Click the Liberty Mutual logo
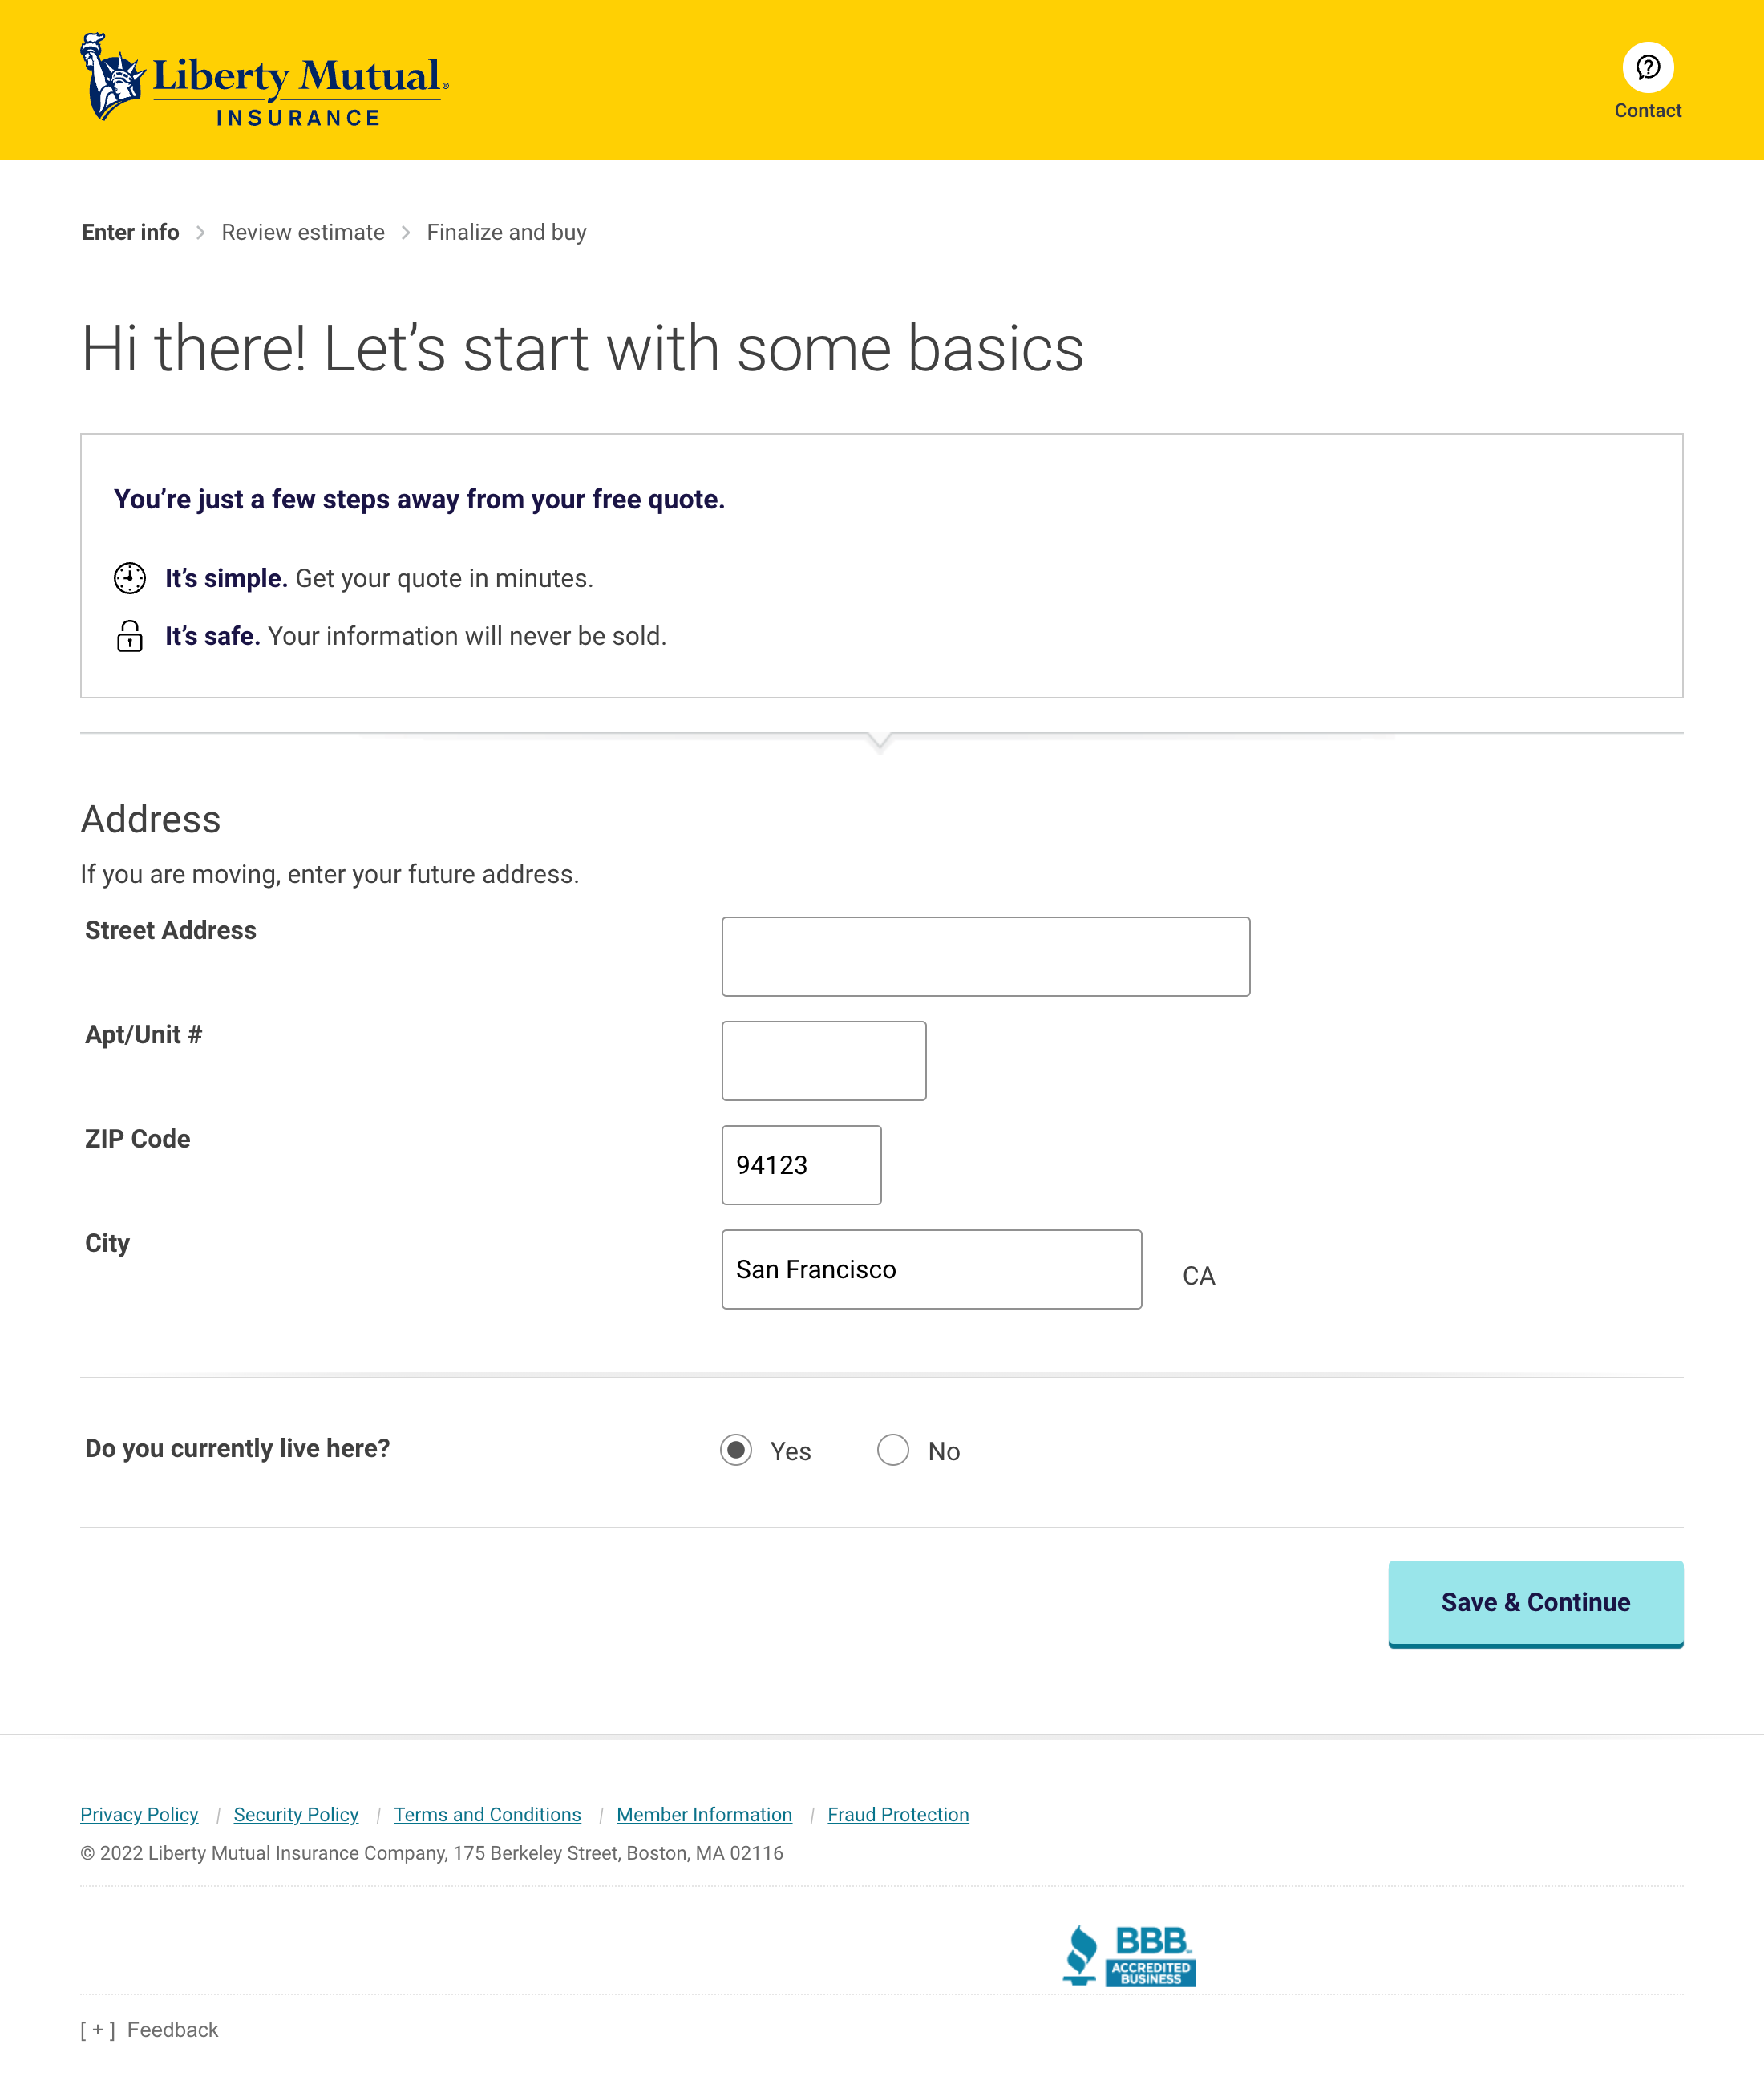1764x2093 pixels. click(x=265, y=80)
